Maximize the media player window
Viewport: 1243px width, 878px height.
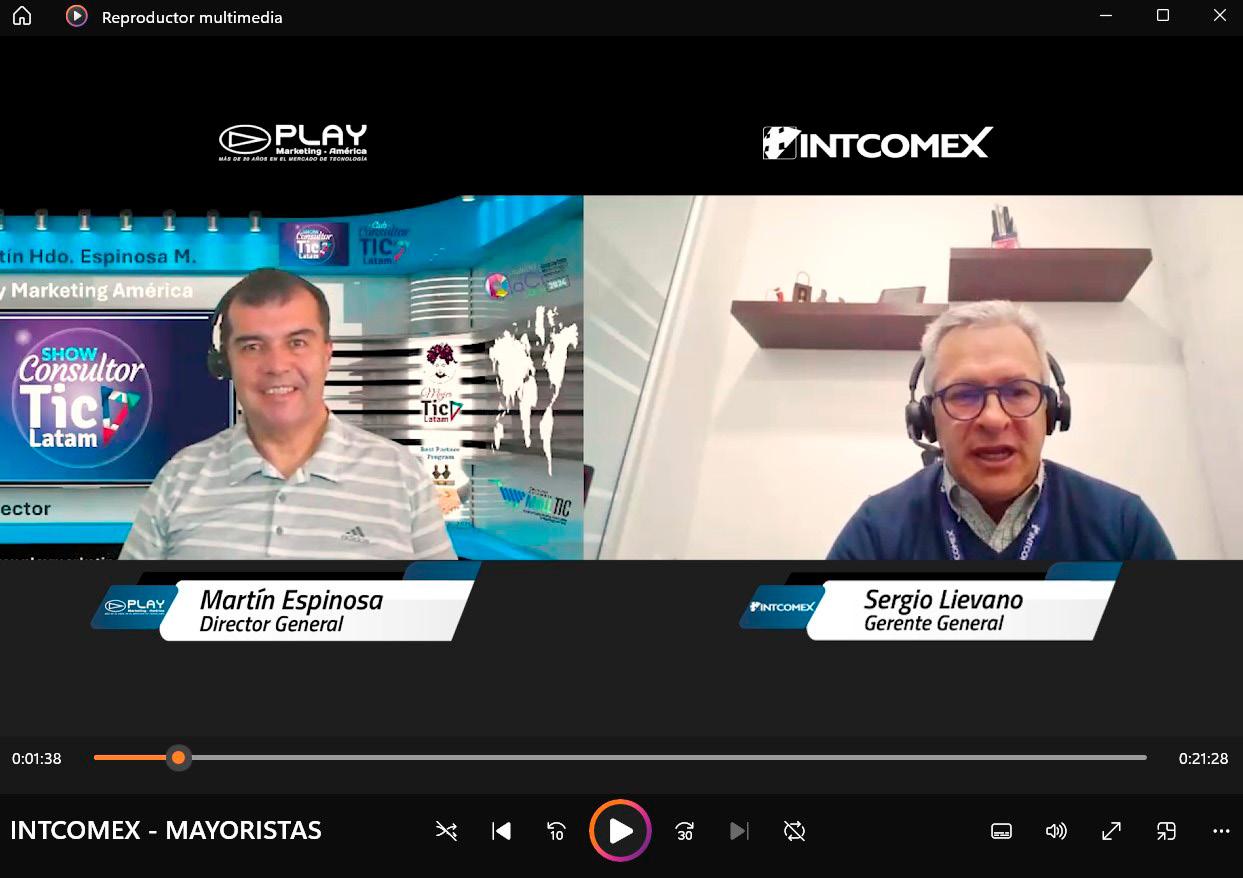tap(1163, 16)
